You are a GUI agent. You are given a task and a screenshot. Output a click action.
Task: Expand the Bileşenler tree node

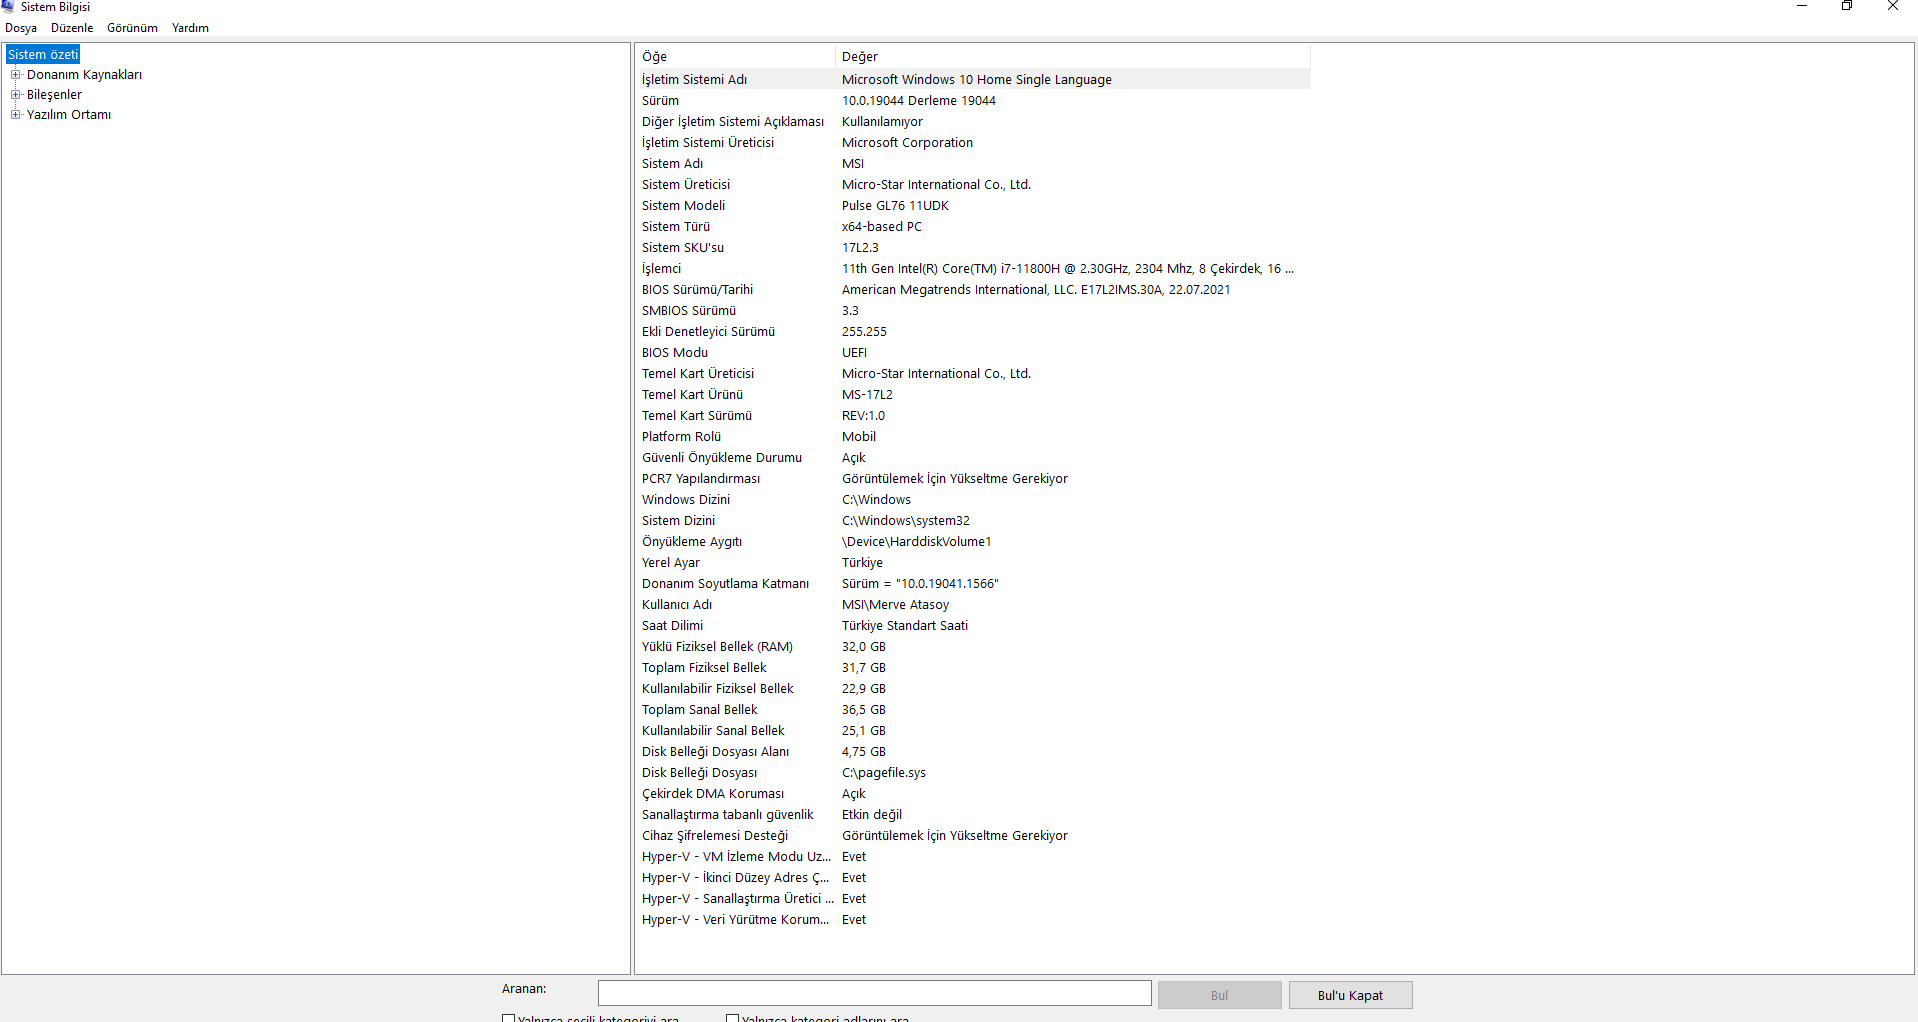point(16,95)
